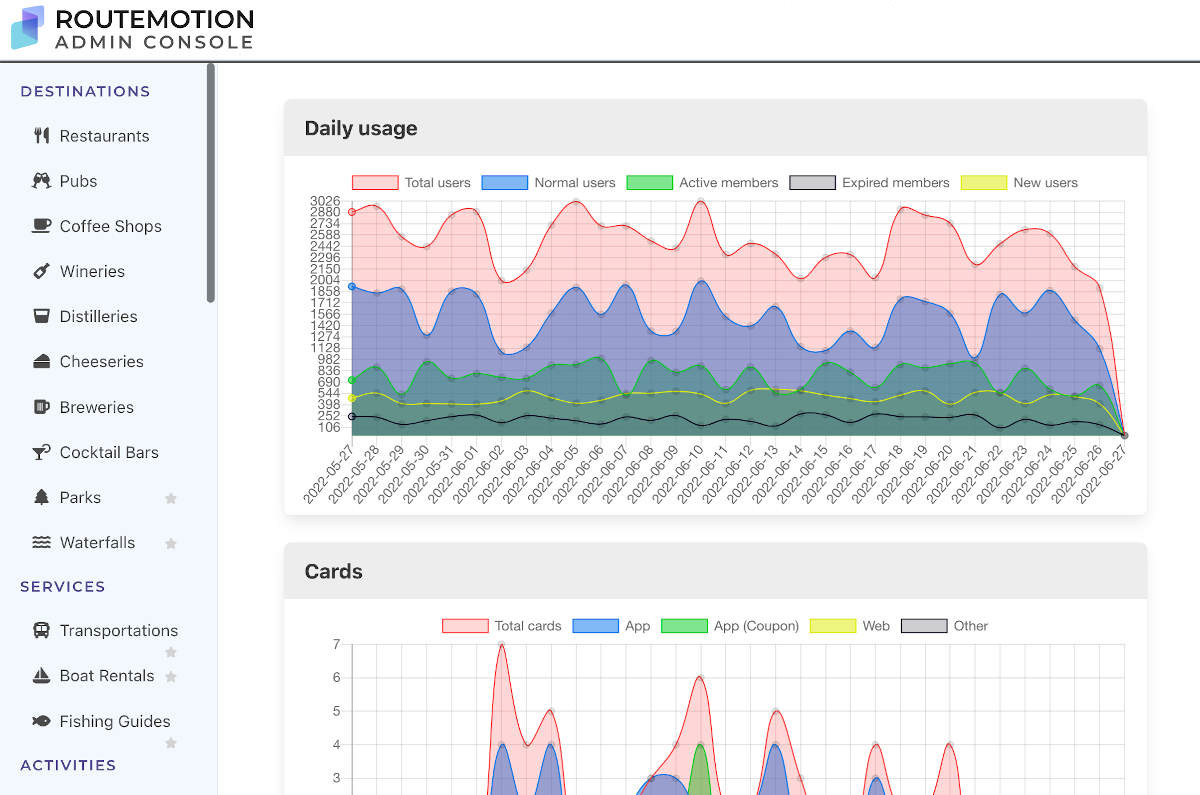
Task: Open Coffee Shops via its mug icon
Action: [41, 226]
